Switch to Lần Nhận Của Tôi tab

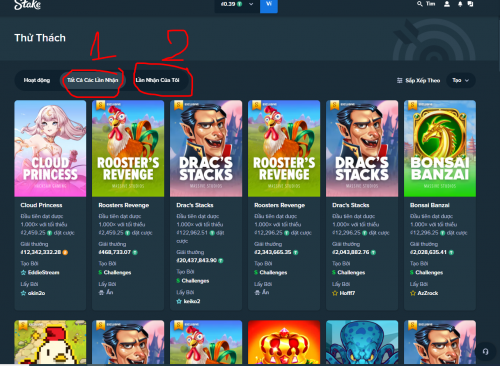coord(157,80)
